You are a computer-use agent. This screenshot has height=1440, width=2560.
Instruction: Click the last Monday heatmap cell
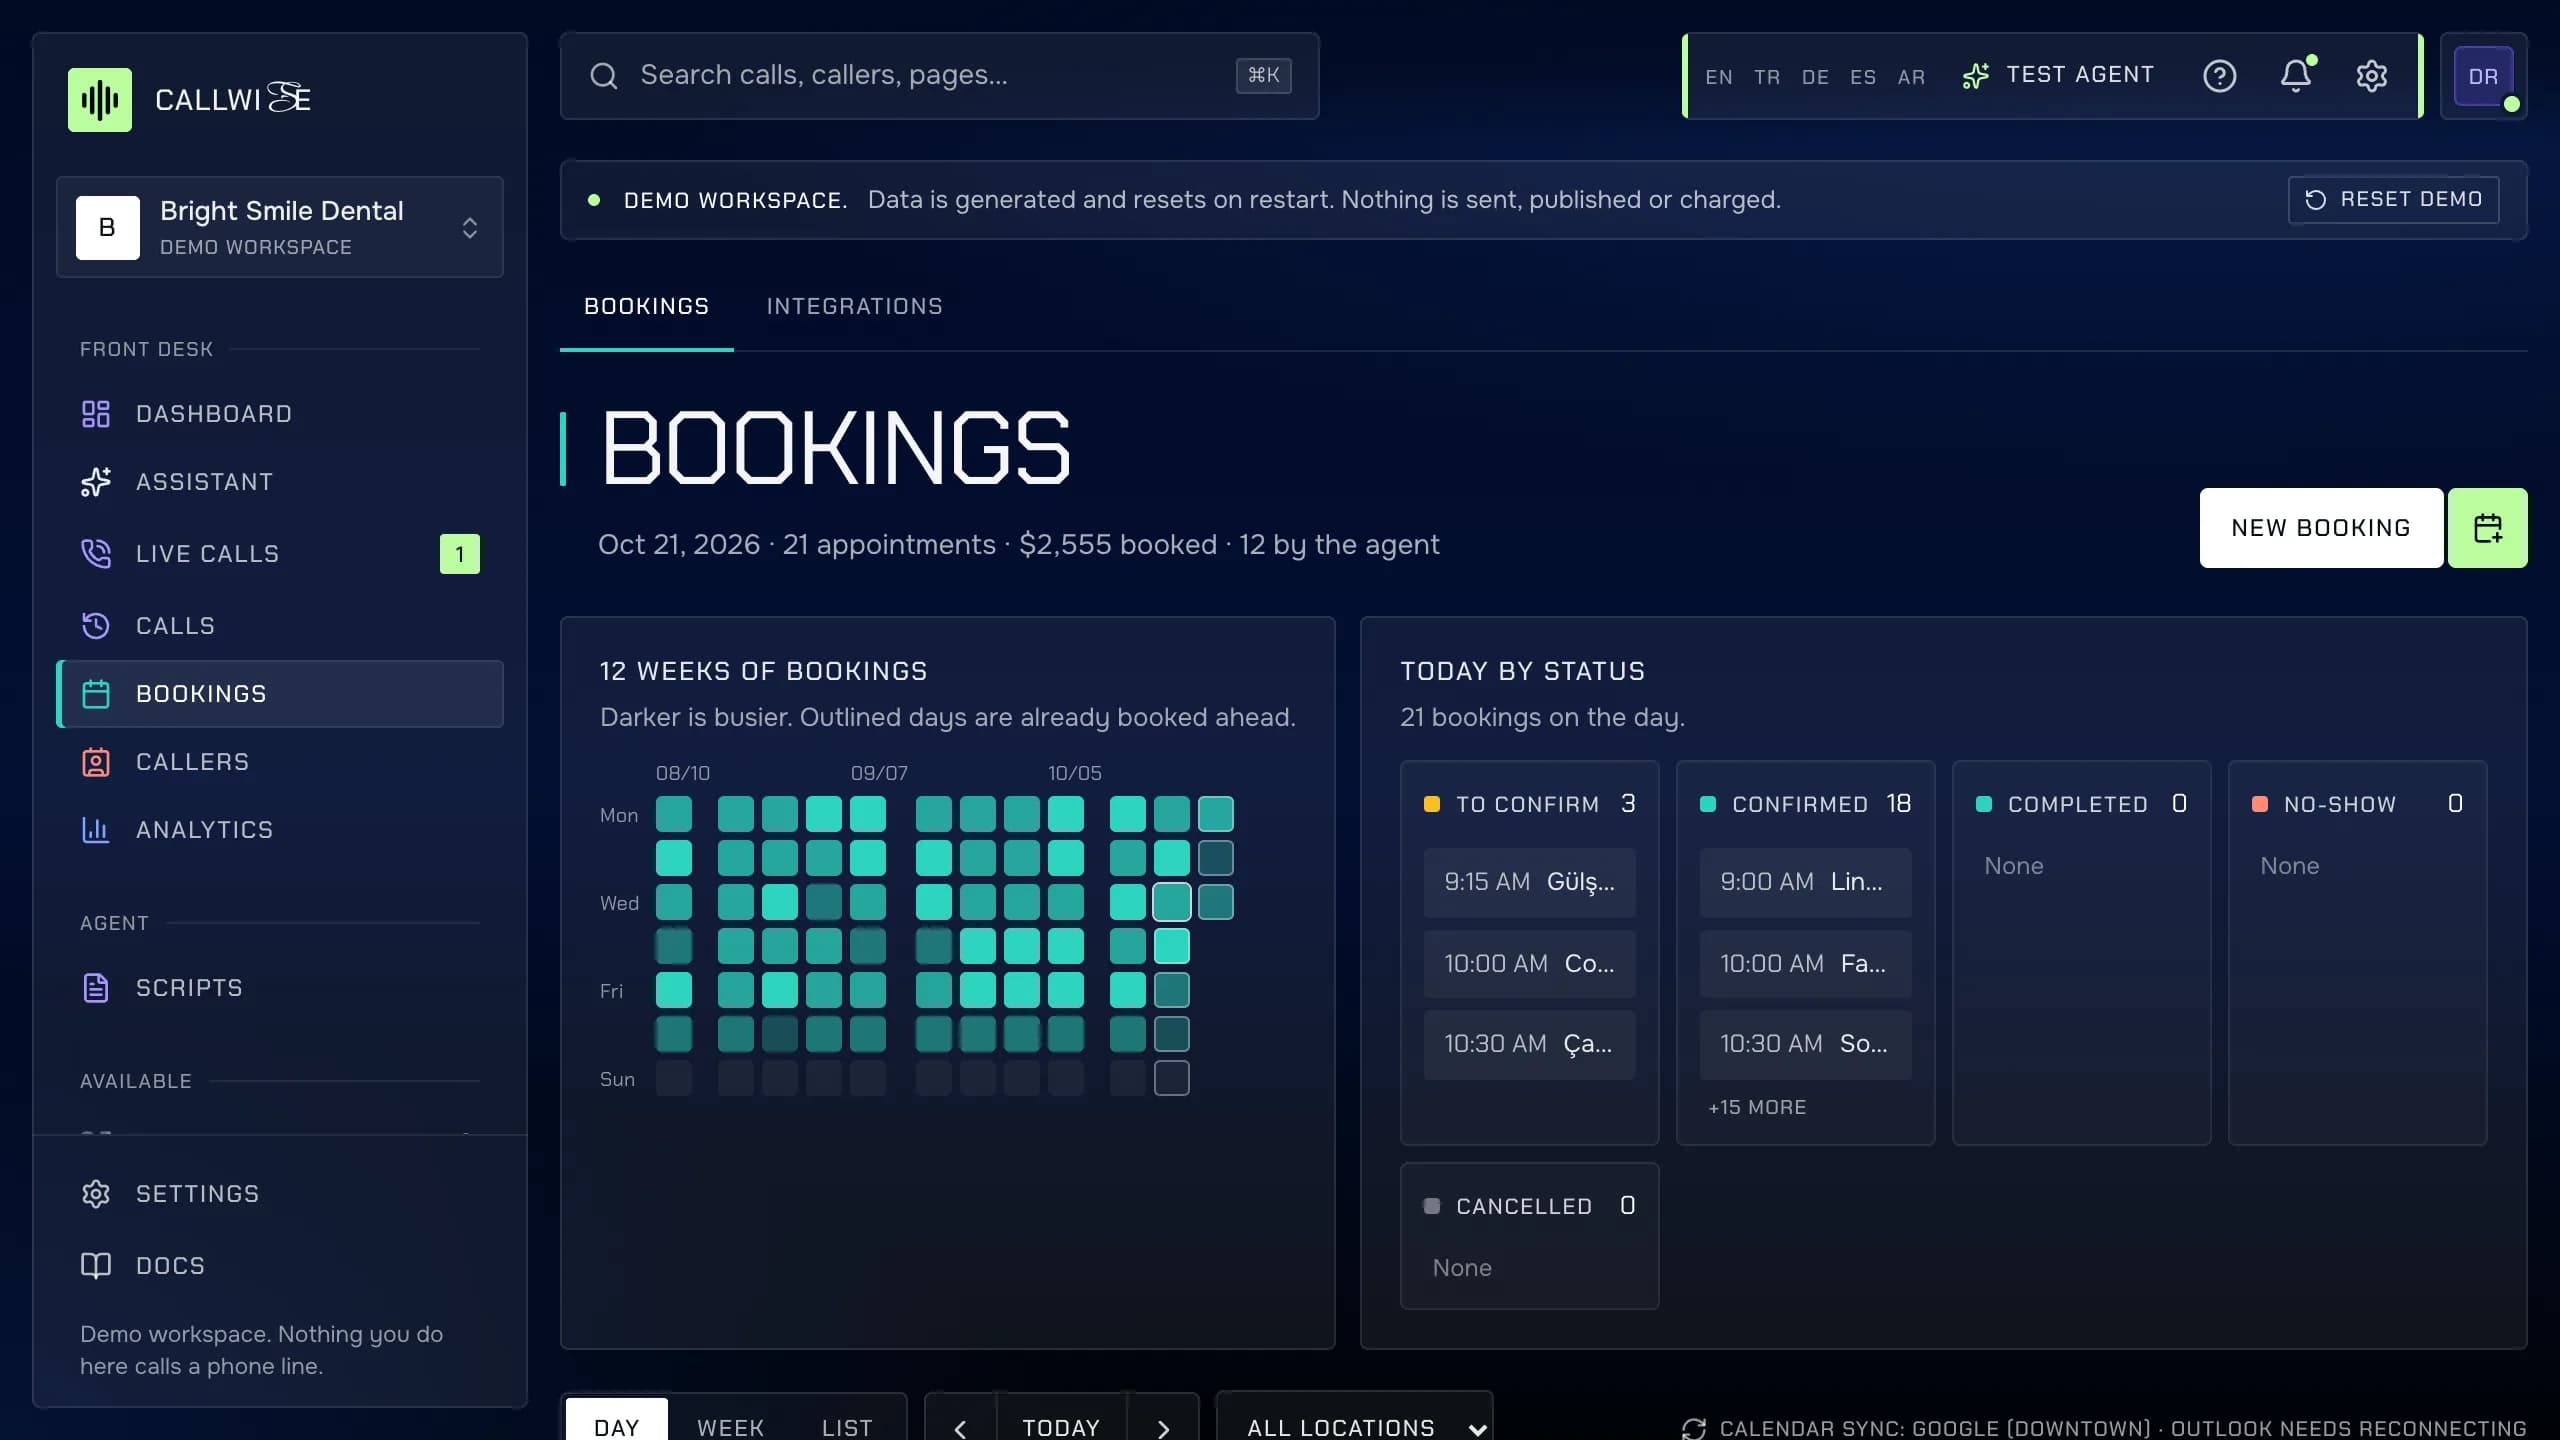click(1216, 814)
